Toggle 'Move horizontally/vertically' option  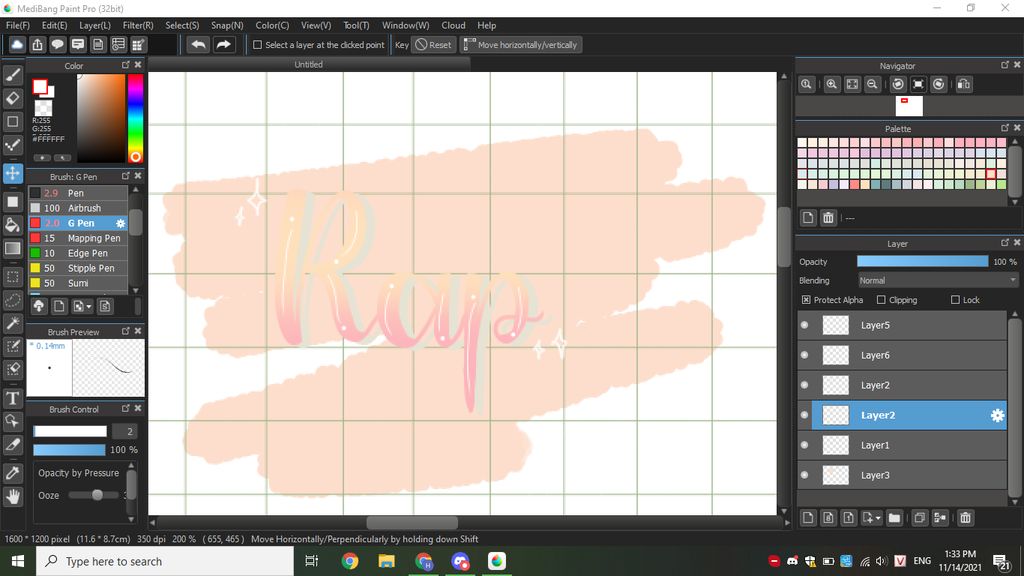point(521,45)
